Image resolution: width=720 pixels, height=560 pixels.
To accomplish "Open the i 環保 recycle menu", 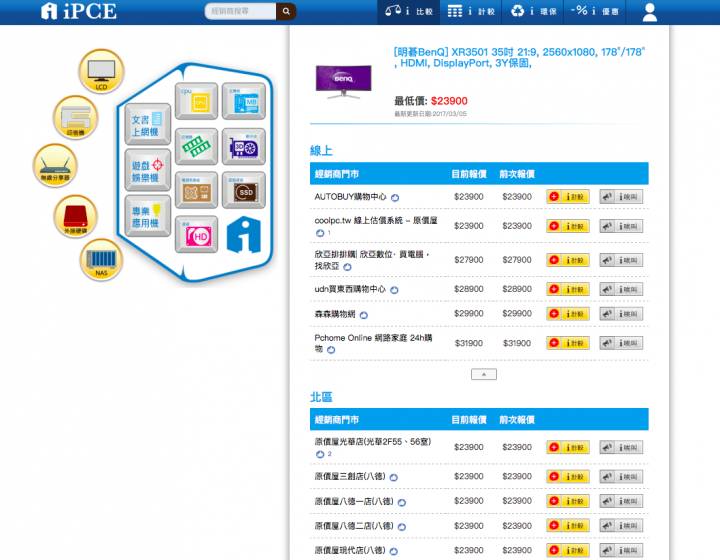I will click(533, 11).
